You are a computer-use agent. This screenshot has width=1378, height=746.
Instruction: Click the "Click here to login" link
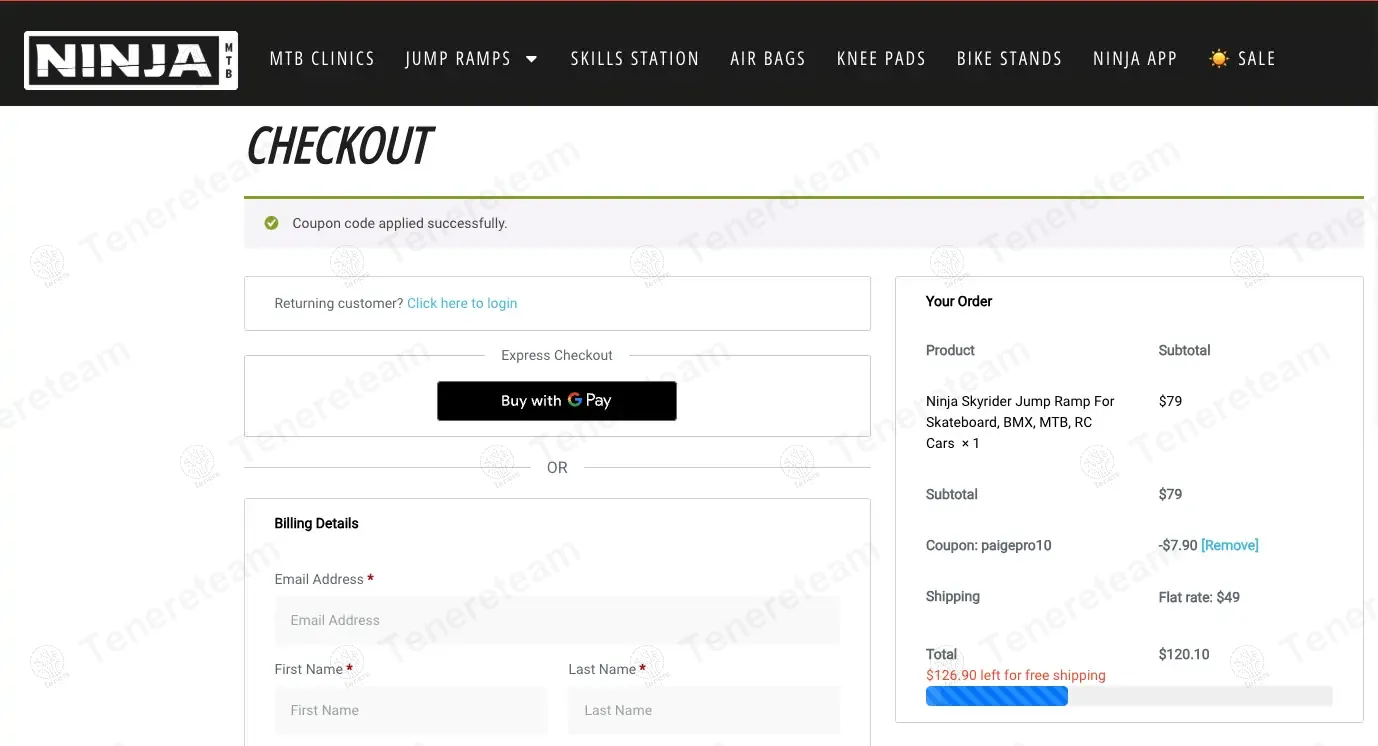coord(462,303)
